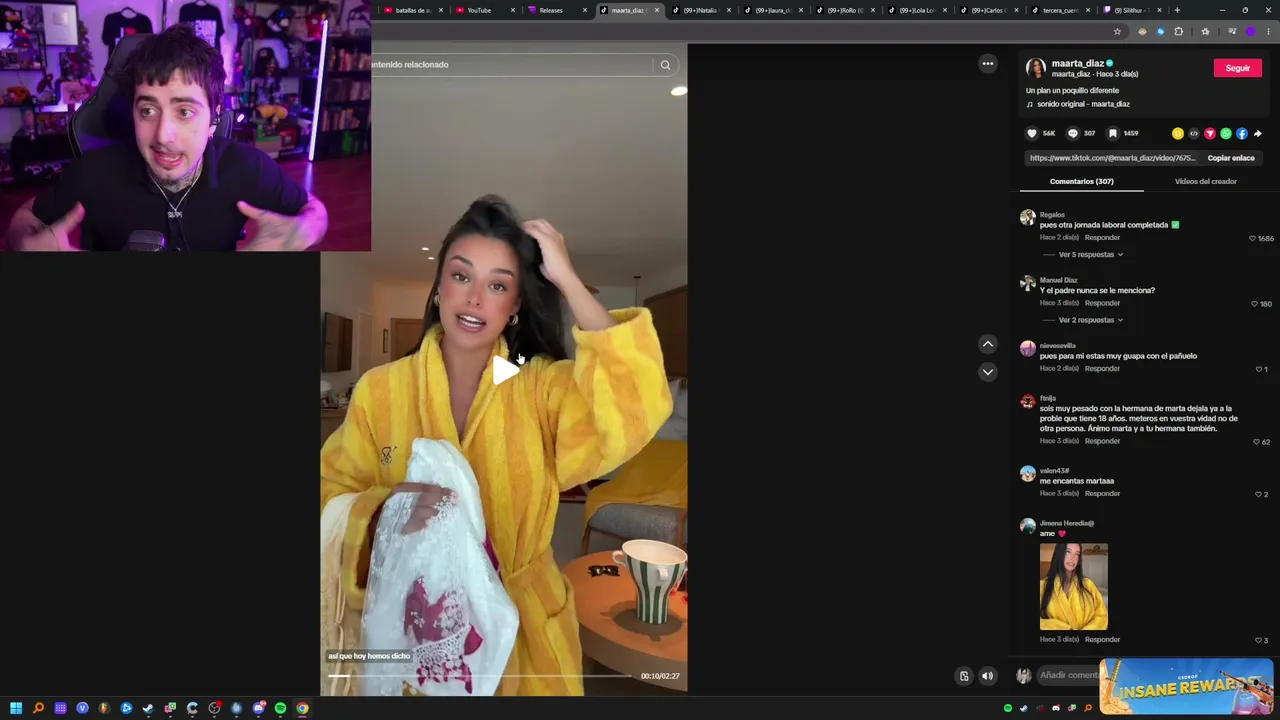This screenshot has height=720, width=1280.
Task: Click the yellow repost share icon
Action: coord(1178,133)
